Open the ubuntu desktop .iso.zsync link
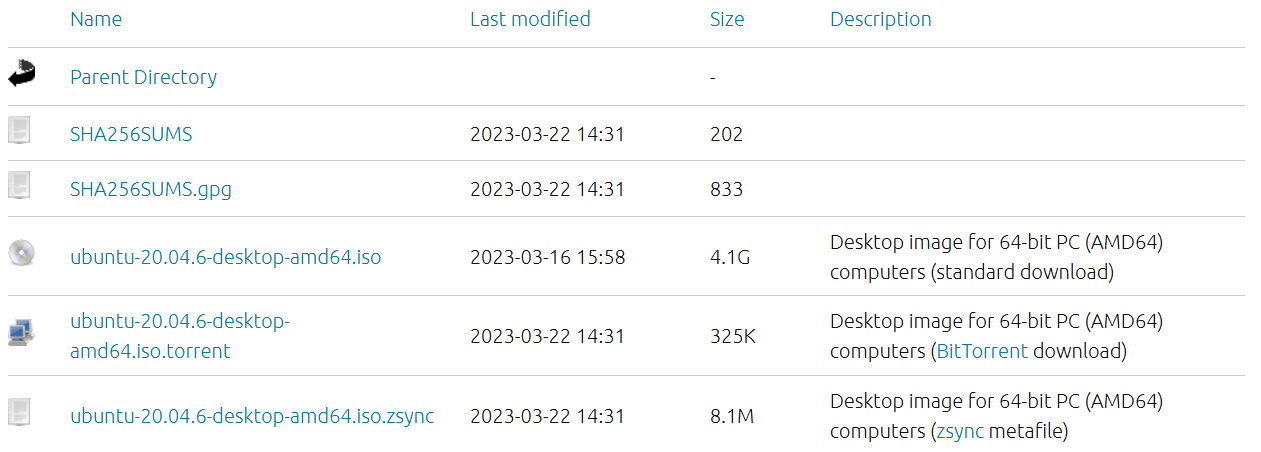Viewport: 1261px width, 452px height. coord(252,416)
